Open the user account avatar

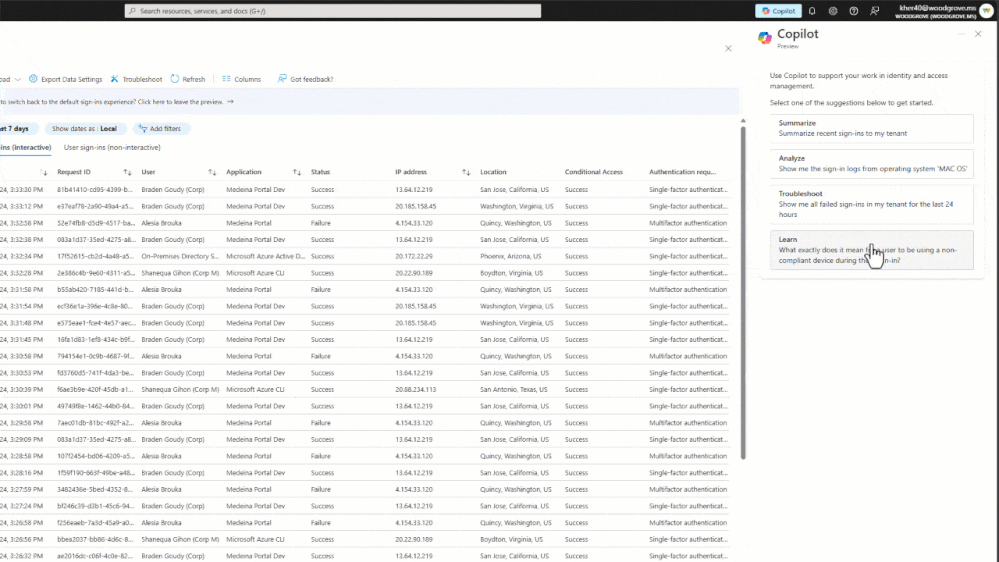987,11
